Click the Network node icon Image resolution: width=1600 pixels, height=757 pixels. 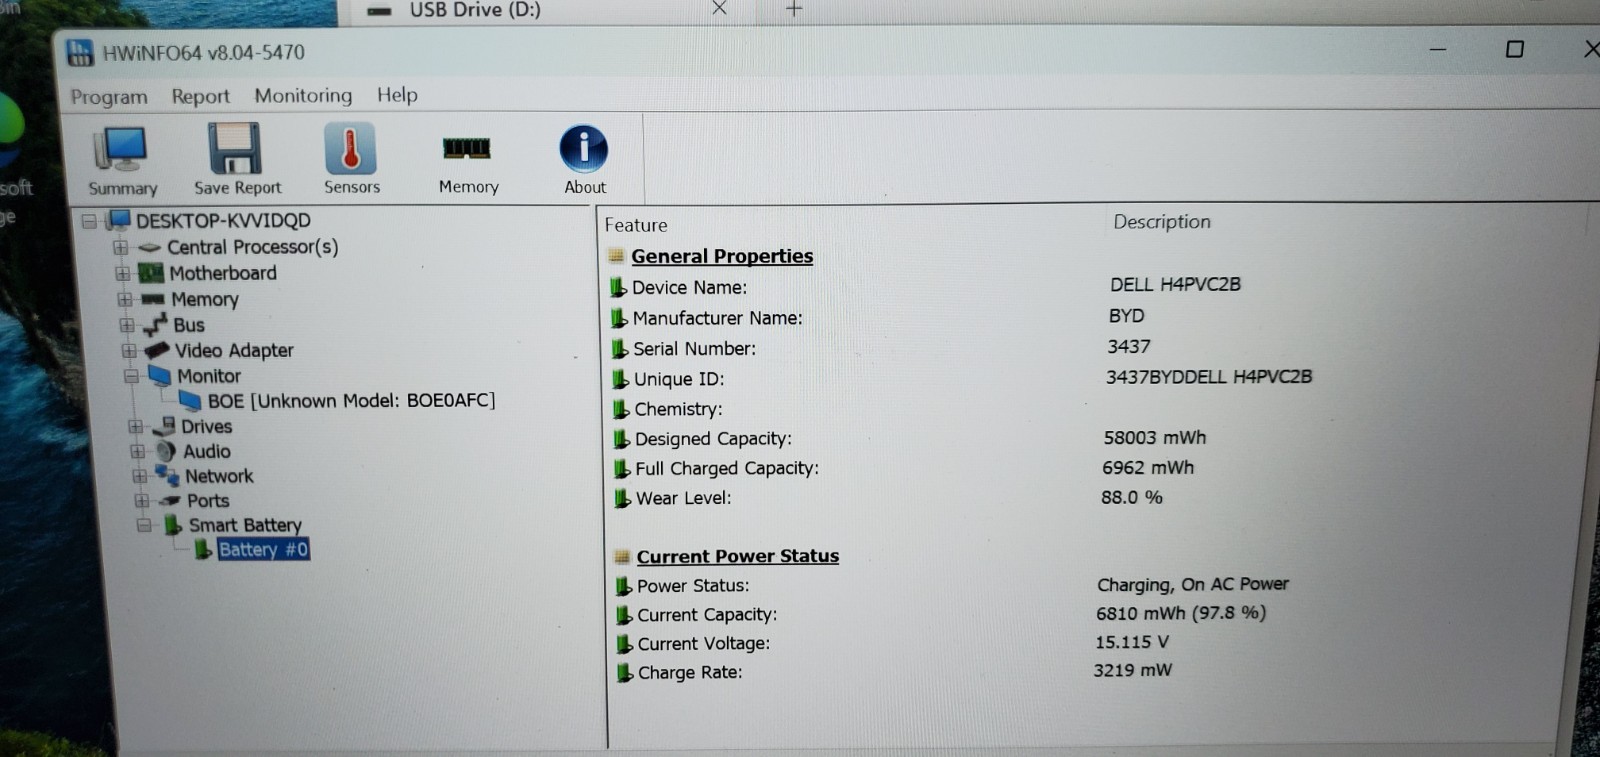pos(167,476)
